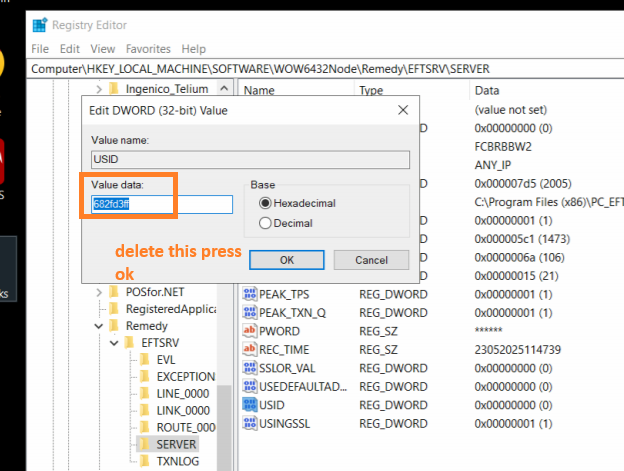
Task: Collapse the Remedy tree node
Action: 99,326
